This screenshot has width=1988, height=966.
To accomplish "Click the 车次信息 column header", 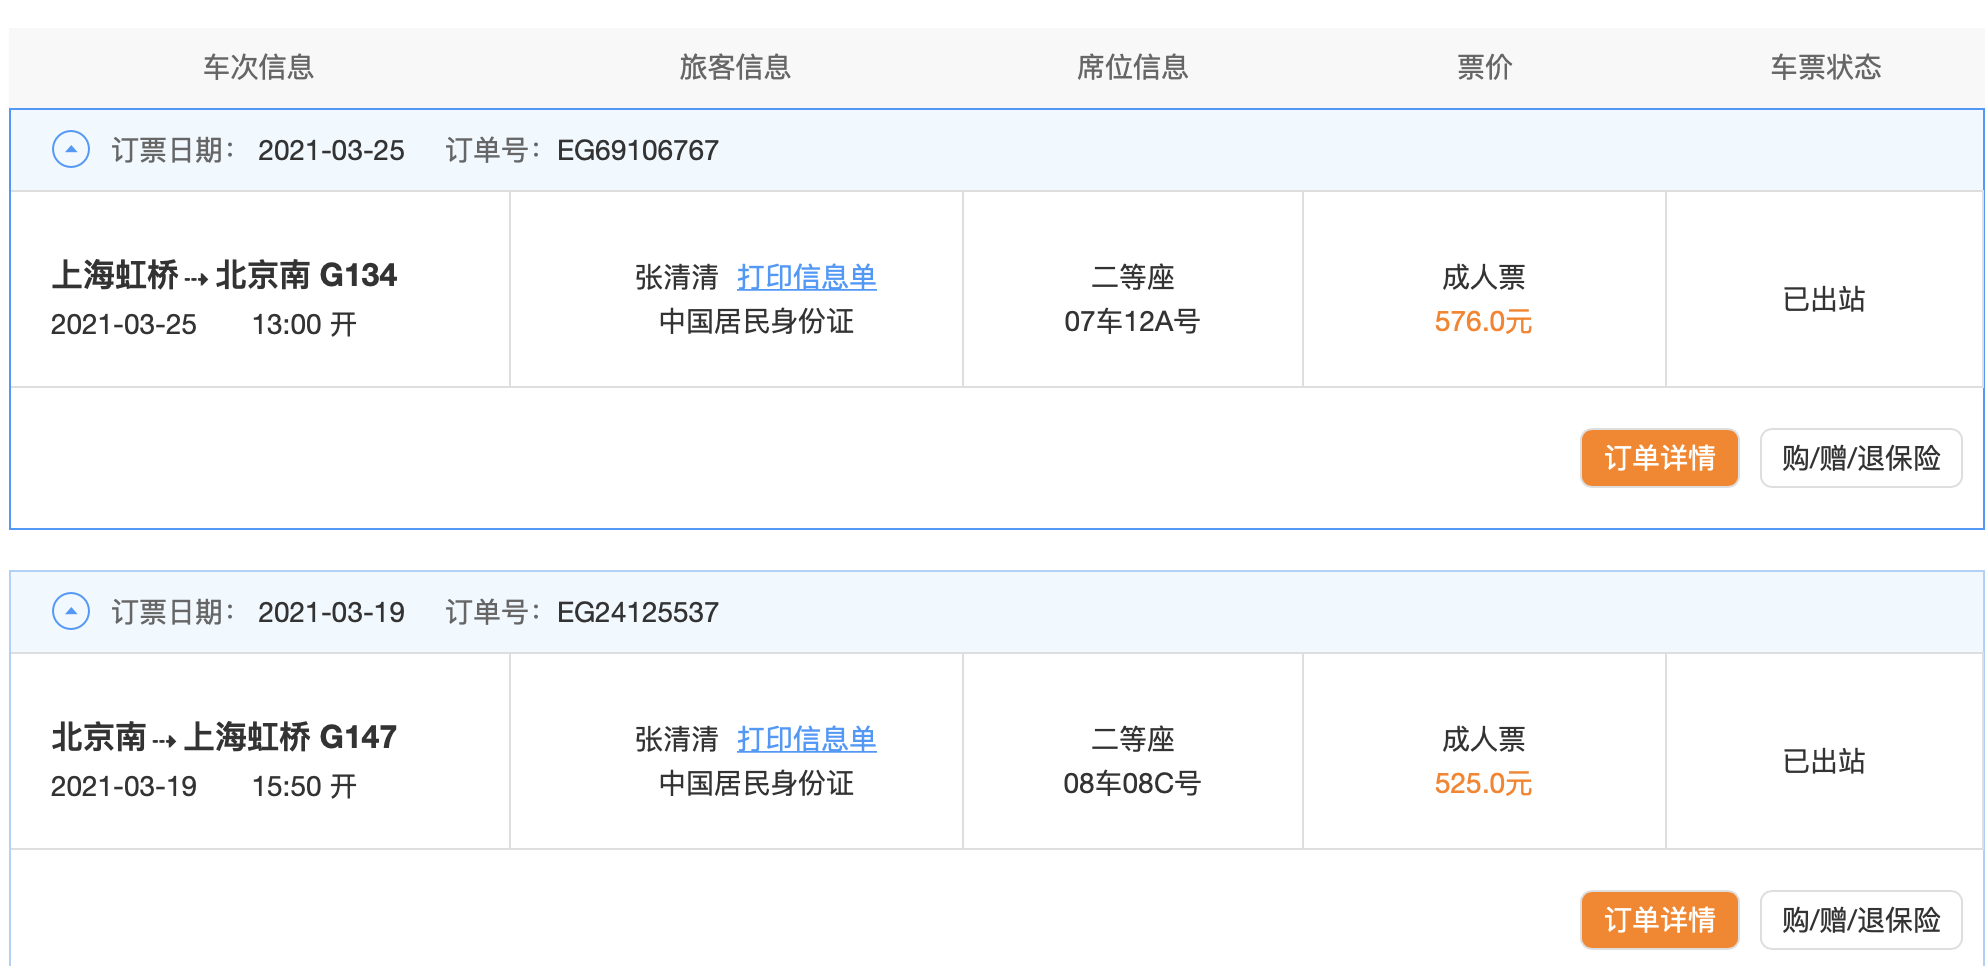I will click(x=259, y=67).
